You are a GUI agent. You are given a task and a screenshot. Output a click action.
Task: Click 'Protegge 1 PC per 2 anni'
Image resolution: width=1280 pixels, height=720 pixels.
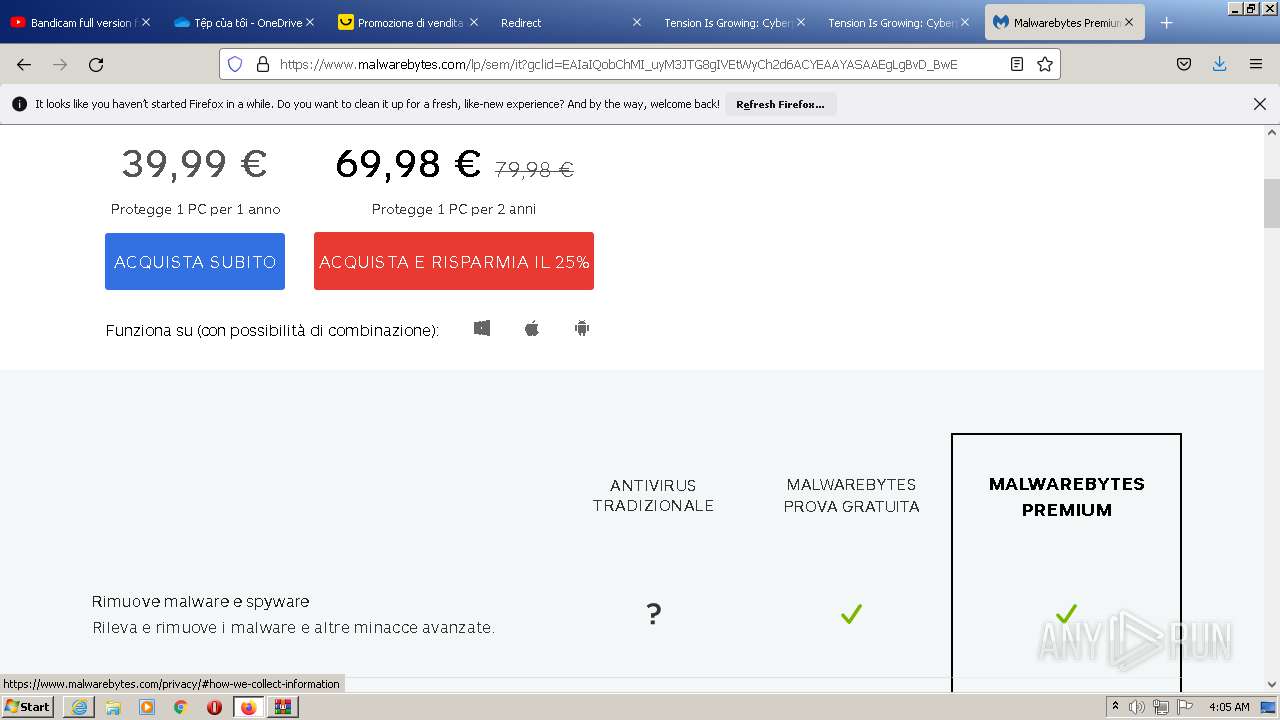[x=454, y=209]
